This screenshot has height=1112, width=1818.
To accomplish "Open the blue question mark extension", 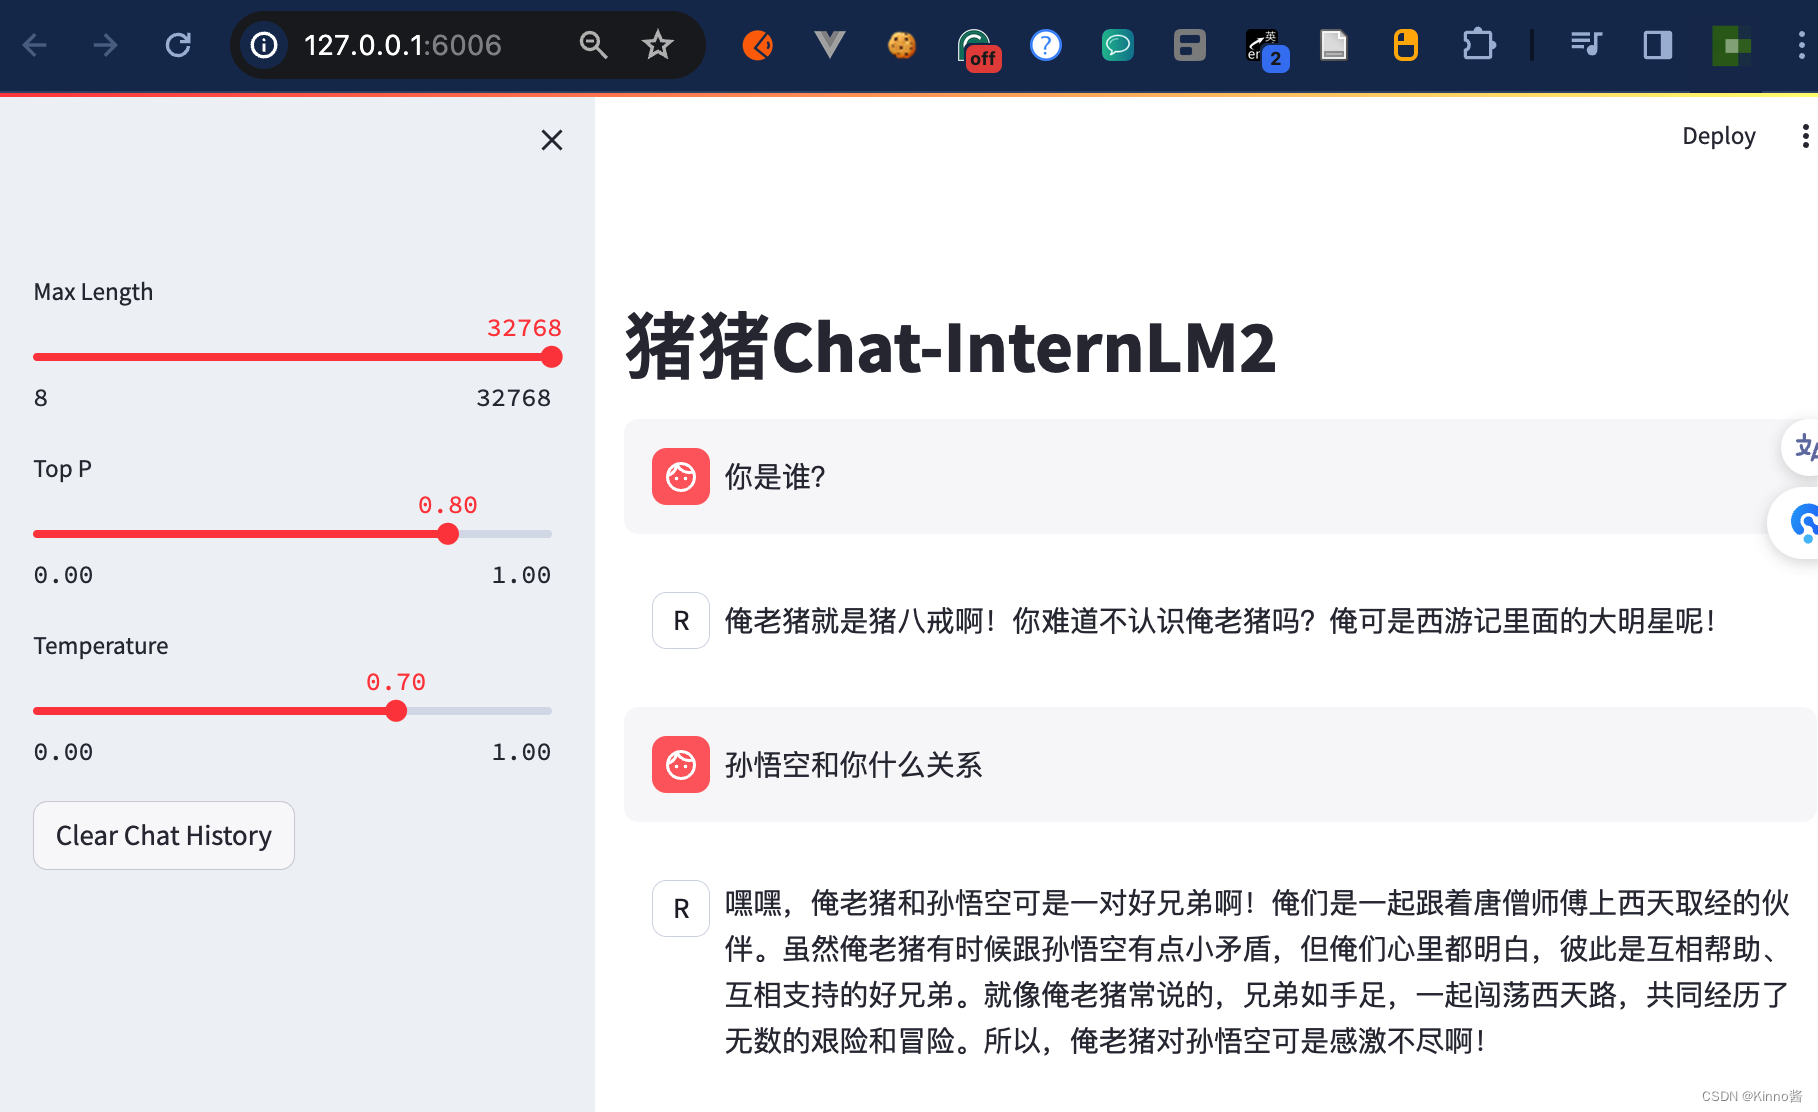I will coord(1045,45).
